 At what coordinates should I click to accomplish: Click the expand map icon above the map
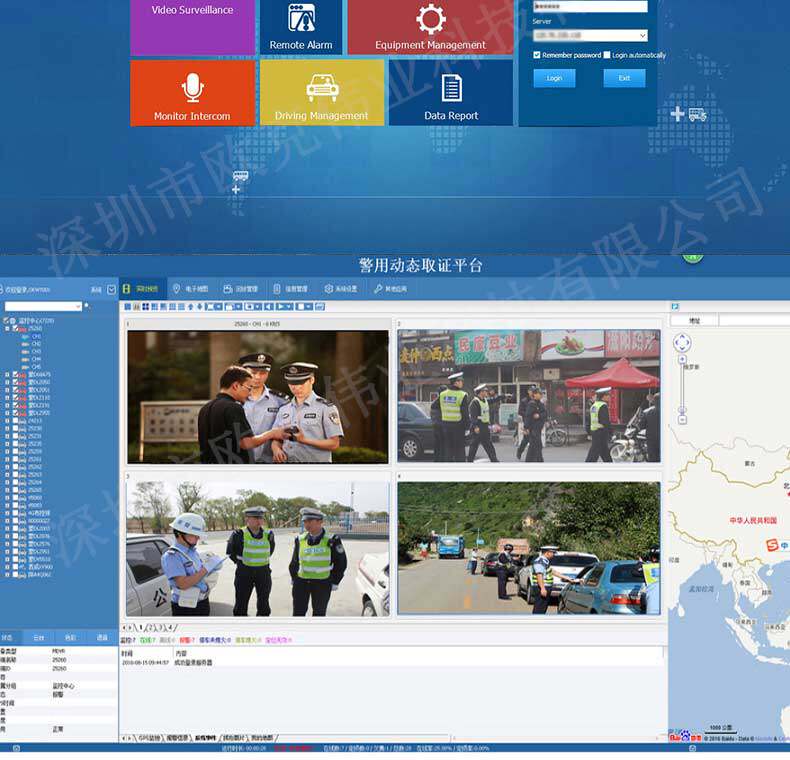click(675, 306)
